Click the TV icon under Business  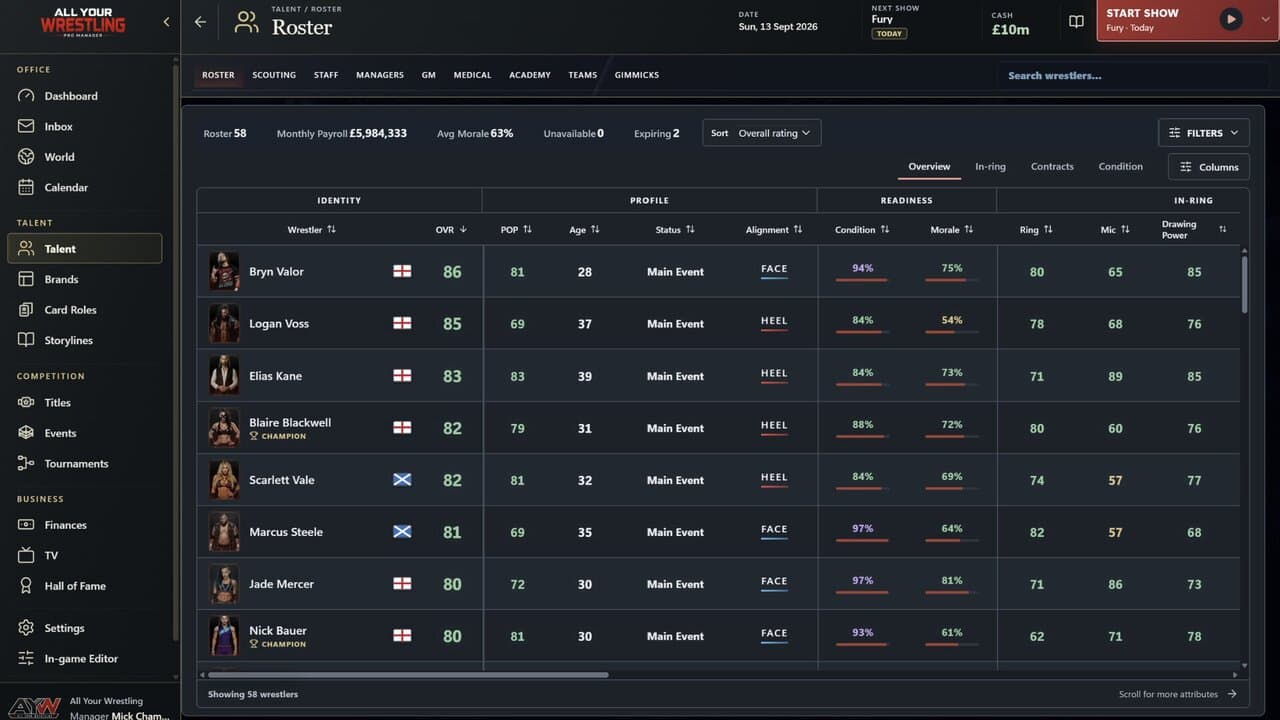click(x=26, y=556)
